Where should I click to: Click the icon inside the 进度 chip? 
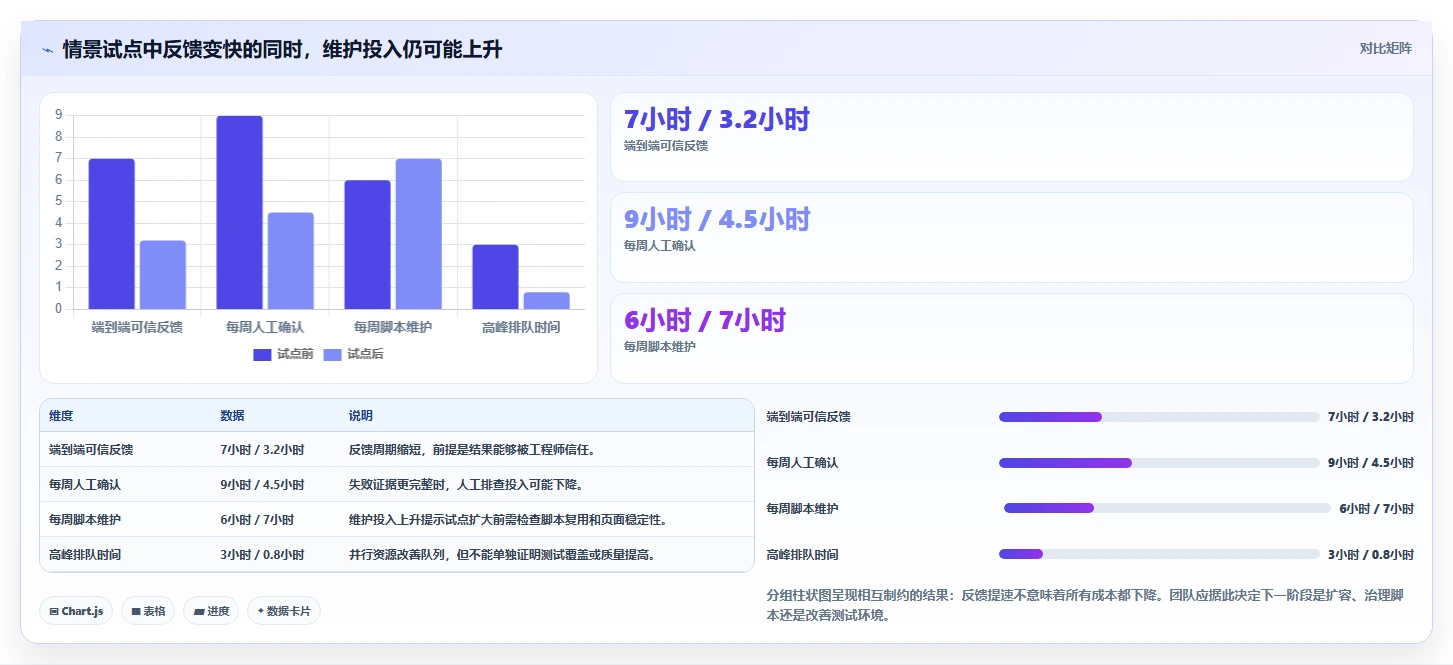(198, 611)
